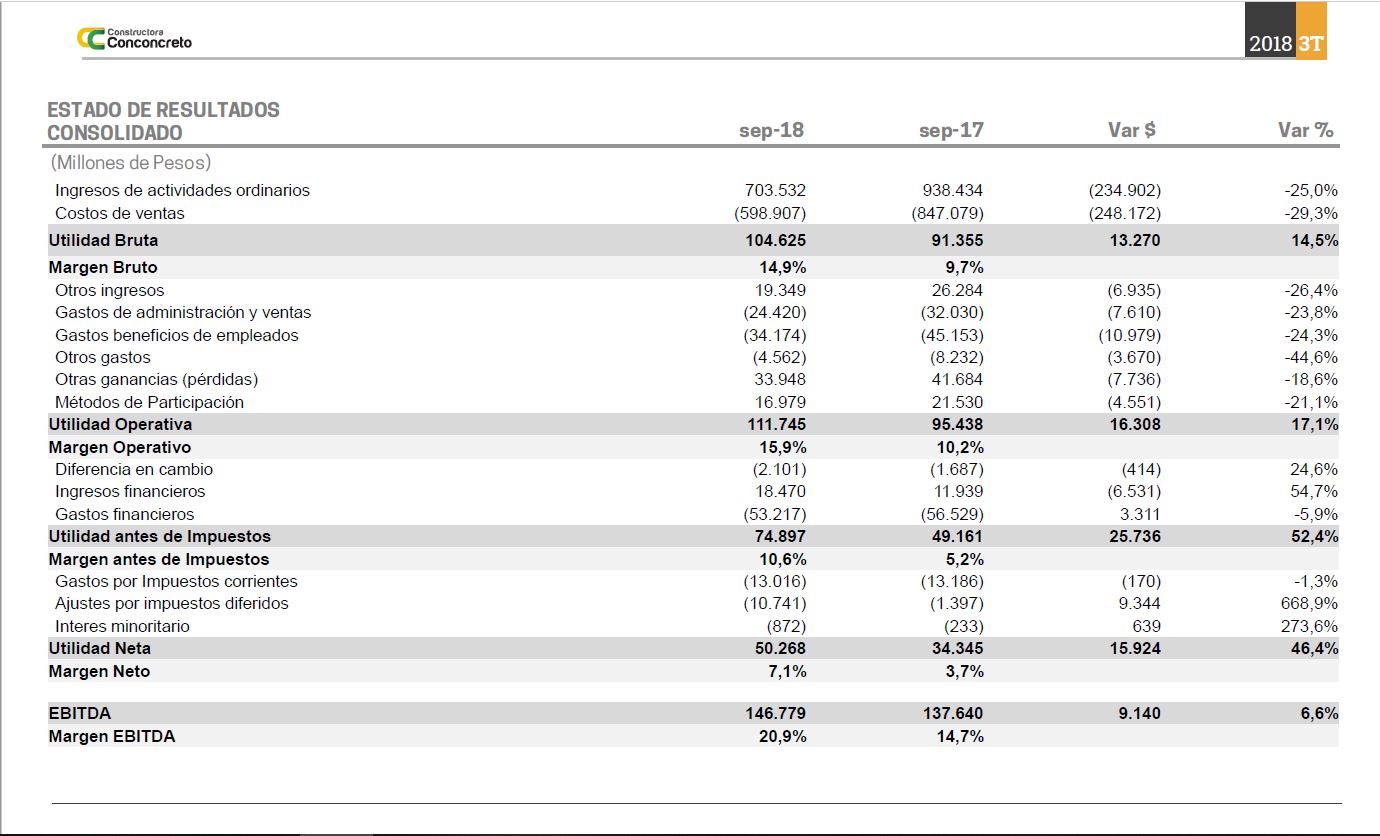Click the 2018 3T badge
Viewport: 1380px width, 836px height.
click(x=1286, y=43)
